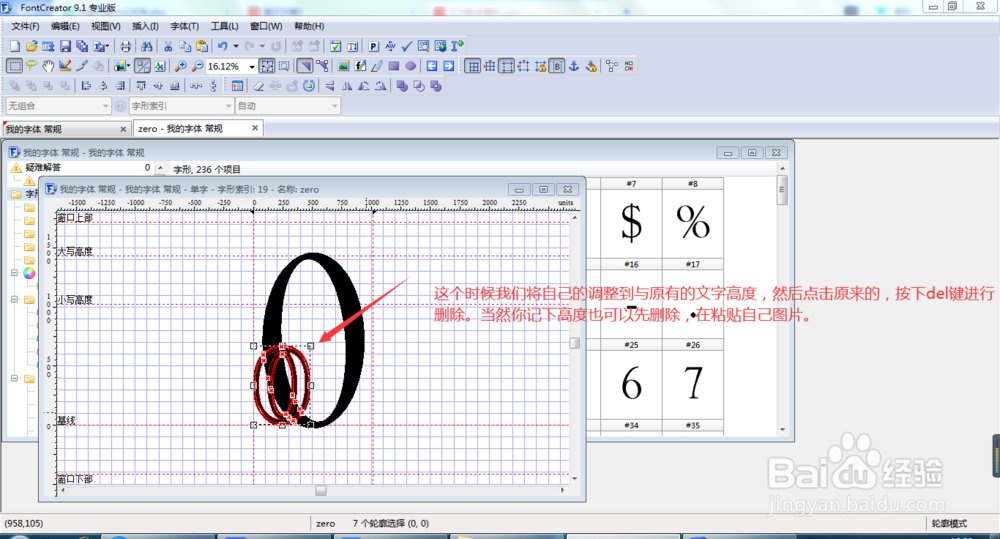Create a new font with New icon
The width and height of the screenshot is (1000, 539).
coord(15,46)
